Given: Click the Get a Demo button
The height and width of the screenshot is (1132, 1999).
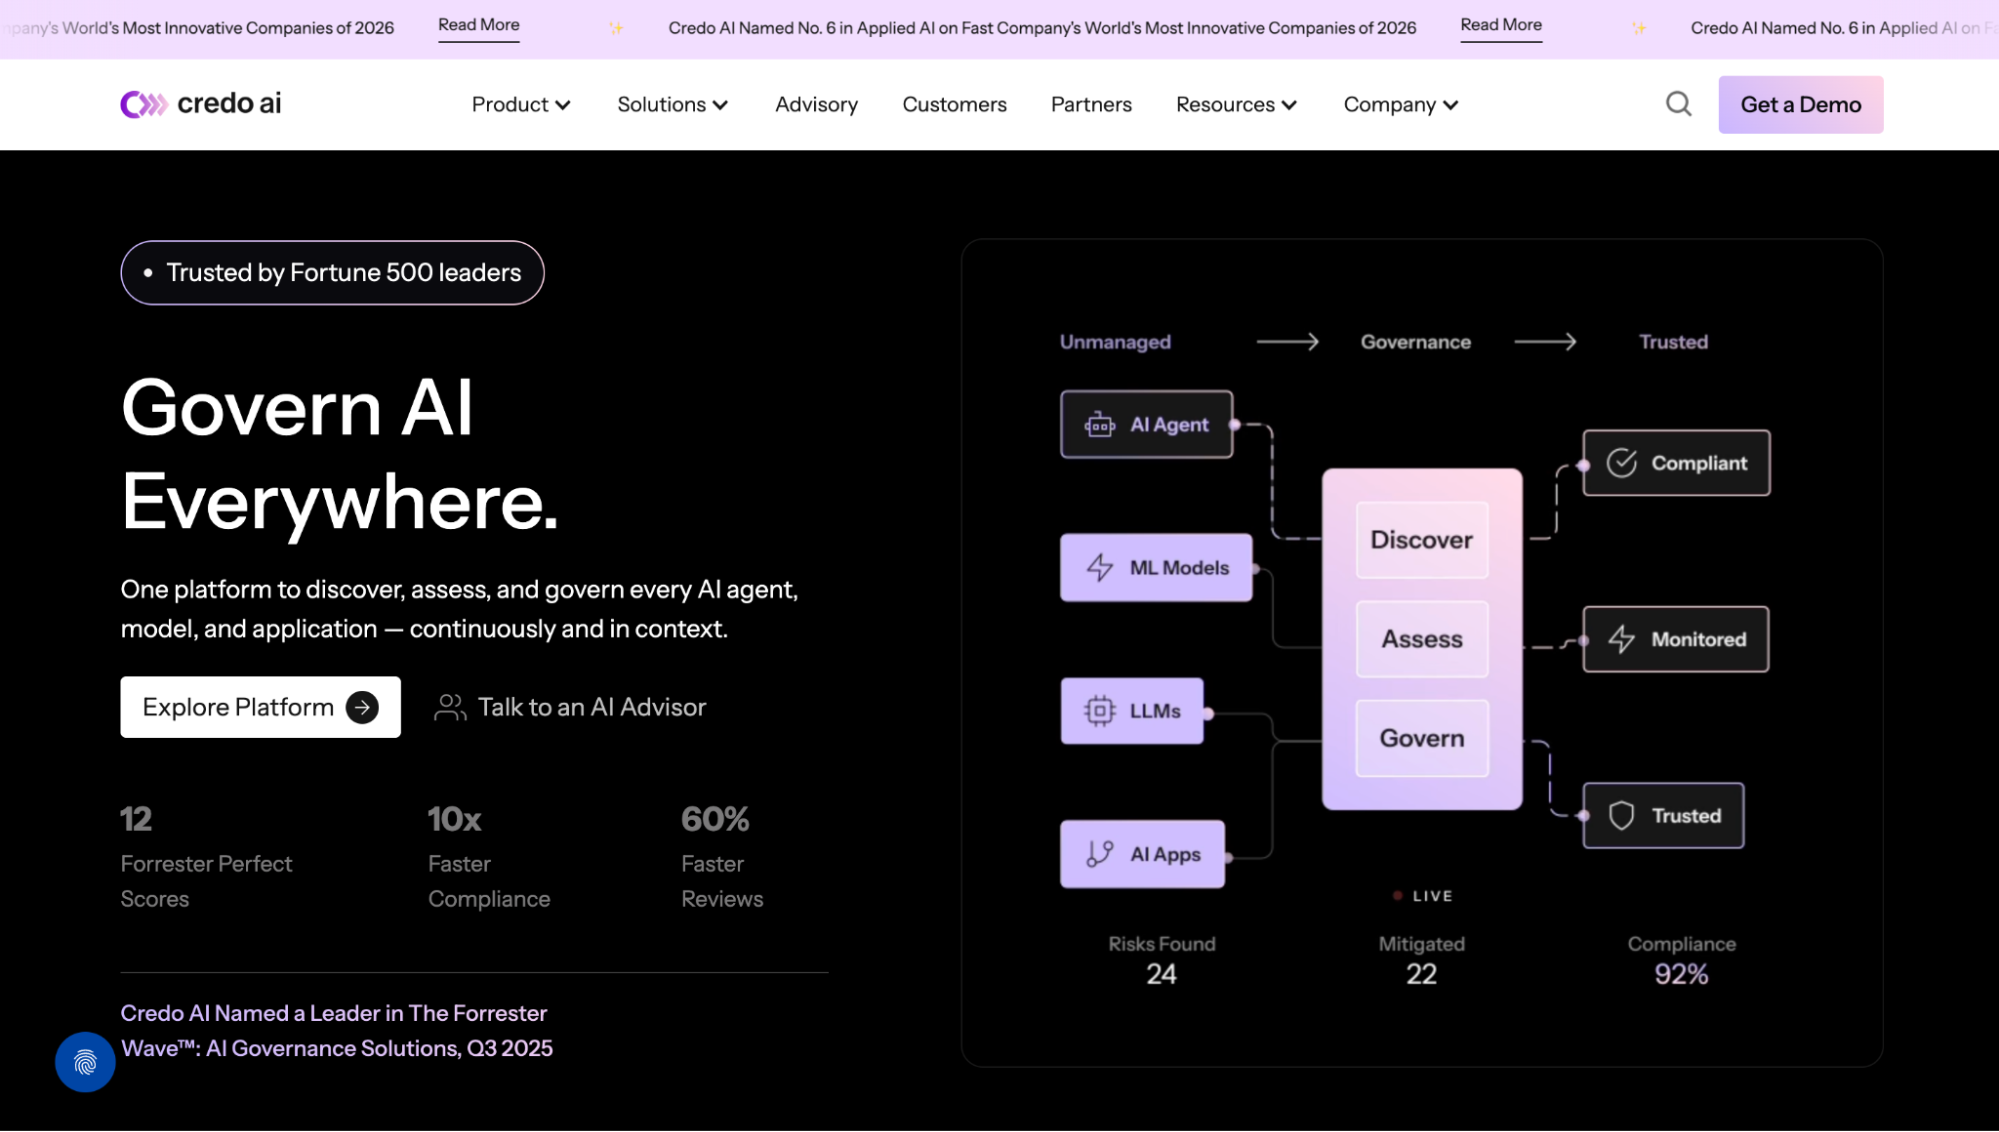Looking at the screenshot, I should (x=1800, y=105).
